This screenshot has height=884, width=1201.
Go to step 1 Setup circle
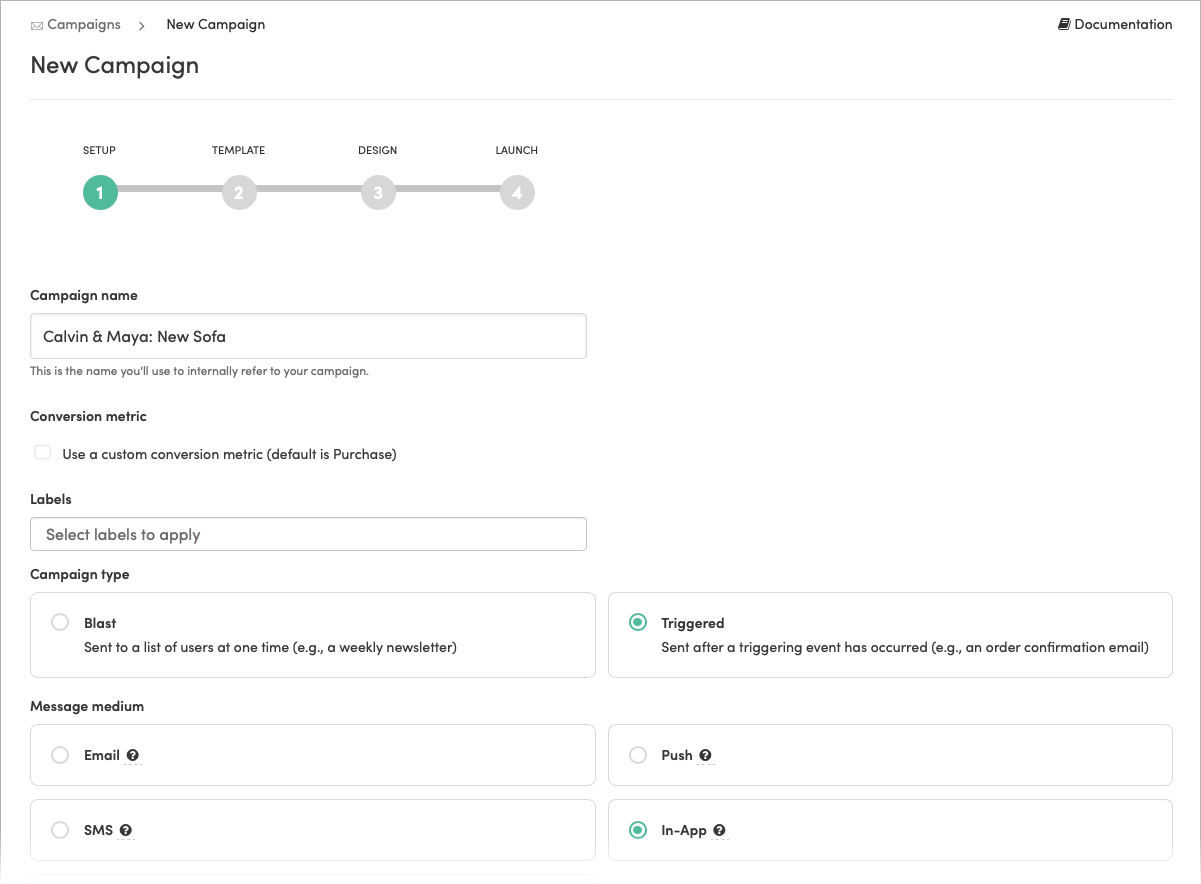(100, 193)
